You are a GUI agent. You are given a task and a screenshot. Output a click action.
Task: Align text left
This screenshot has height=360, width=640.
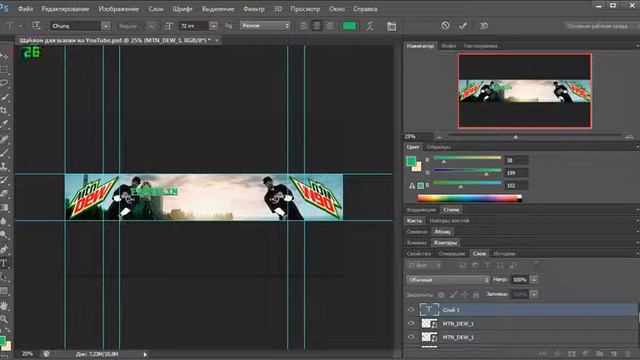[304, 26]
